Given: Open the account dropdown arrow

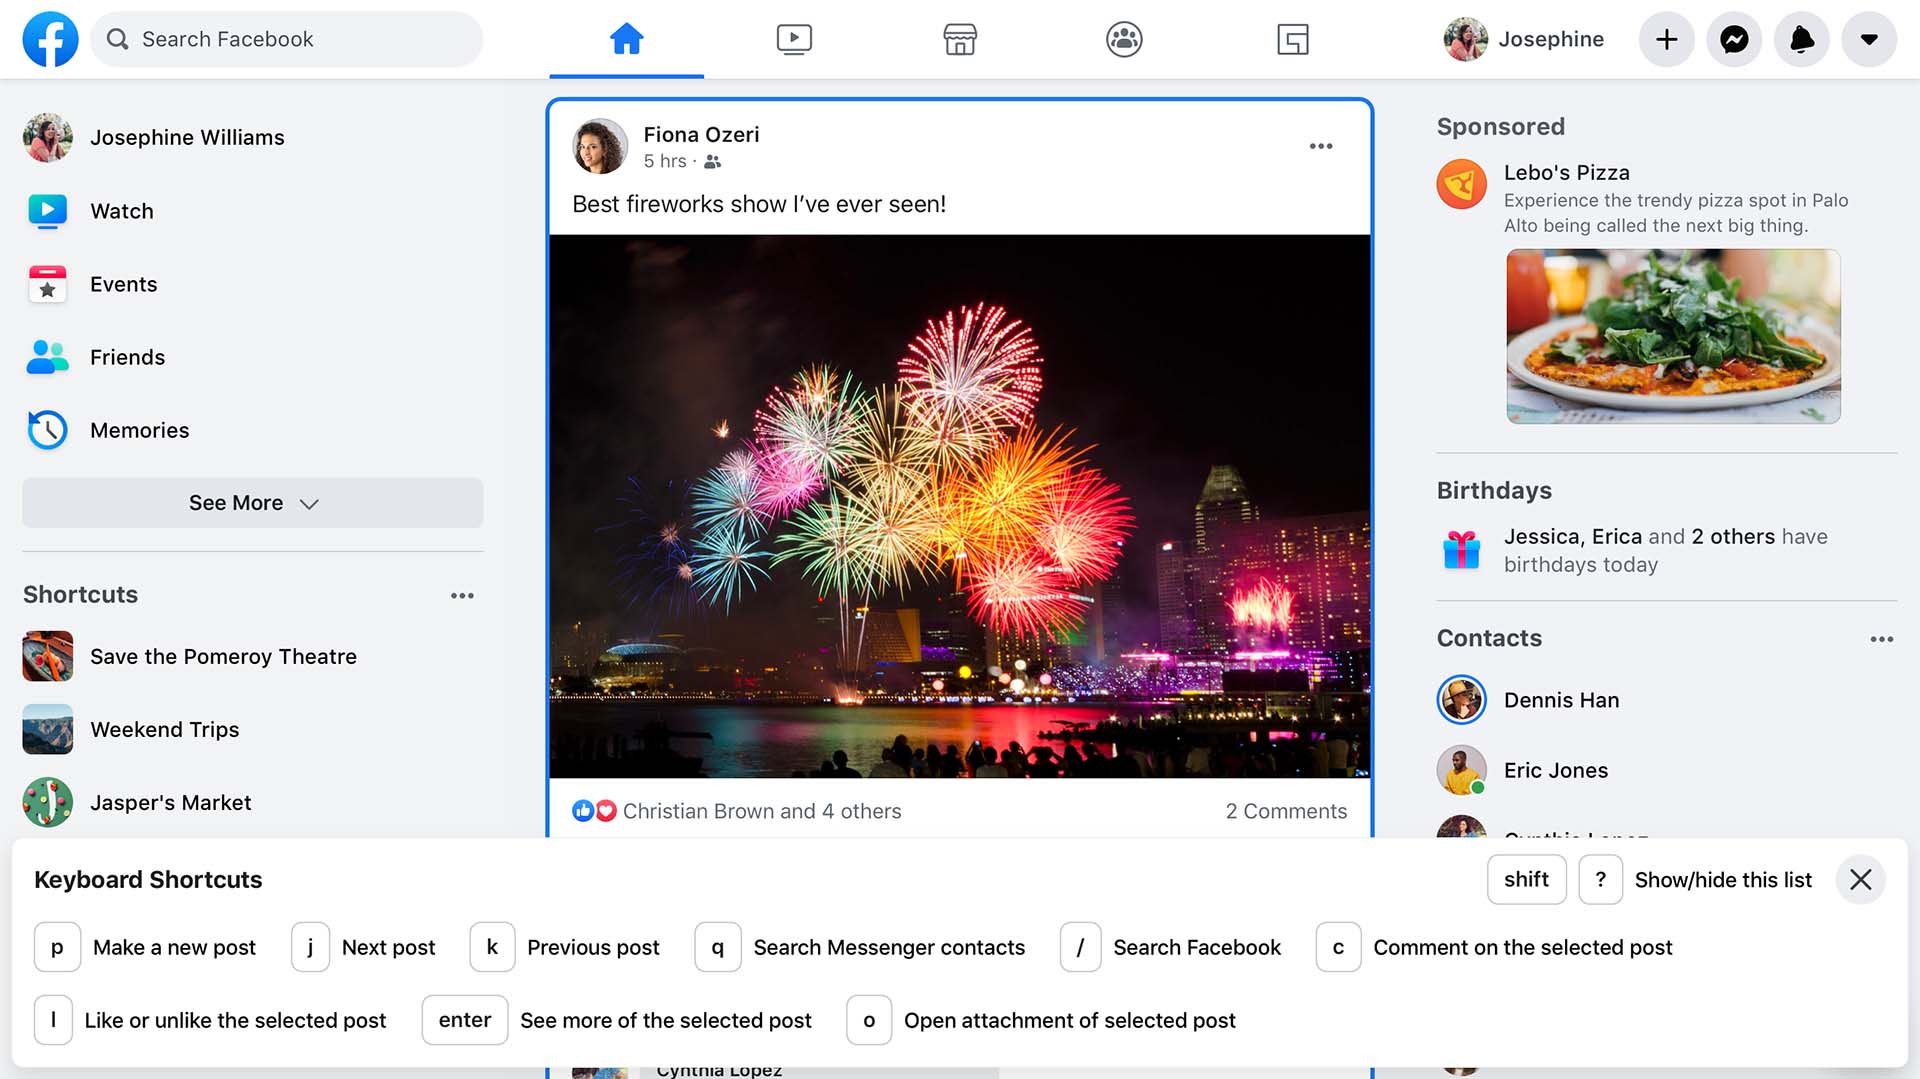Looking at the screenshot, I should 1868,39.
